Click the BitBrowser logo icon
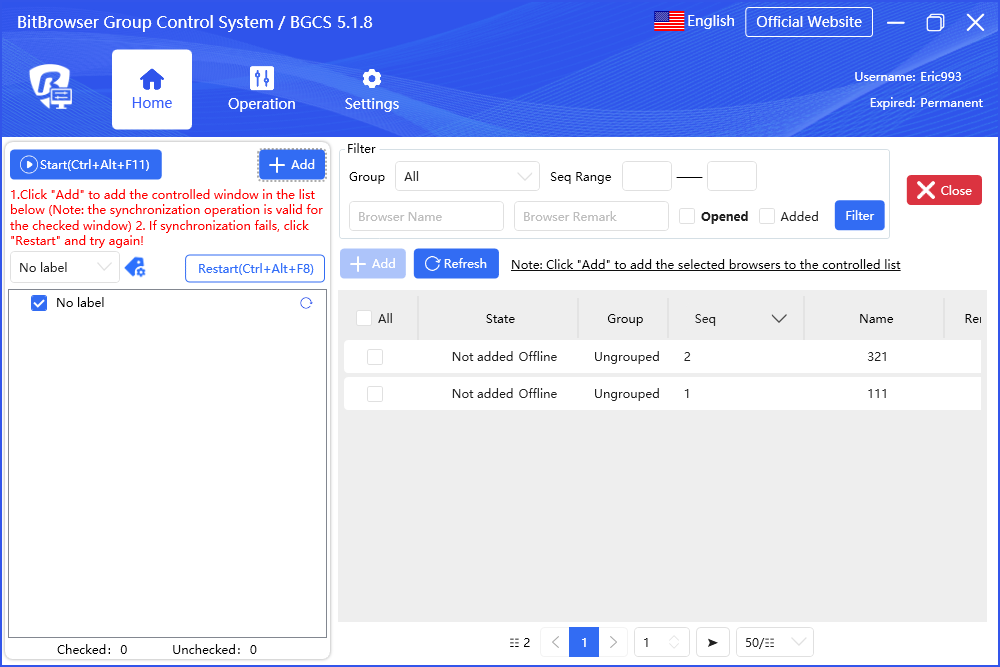The height and width of the screenshot is (667, 1000). click(50, 87)
